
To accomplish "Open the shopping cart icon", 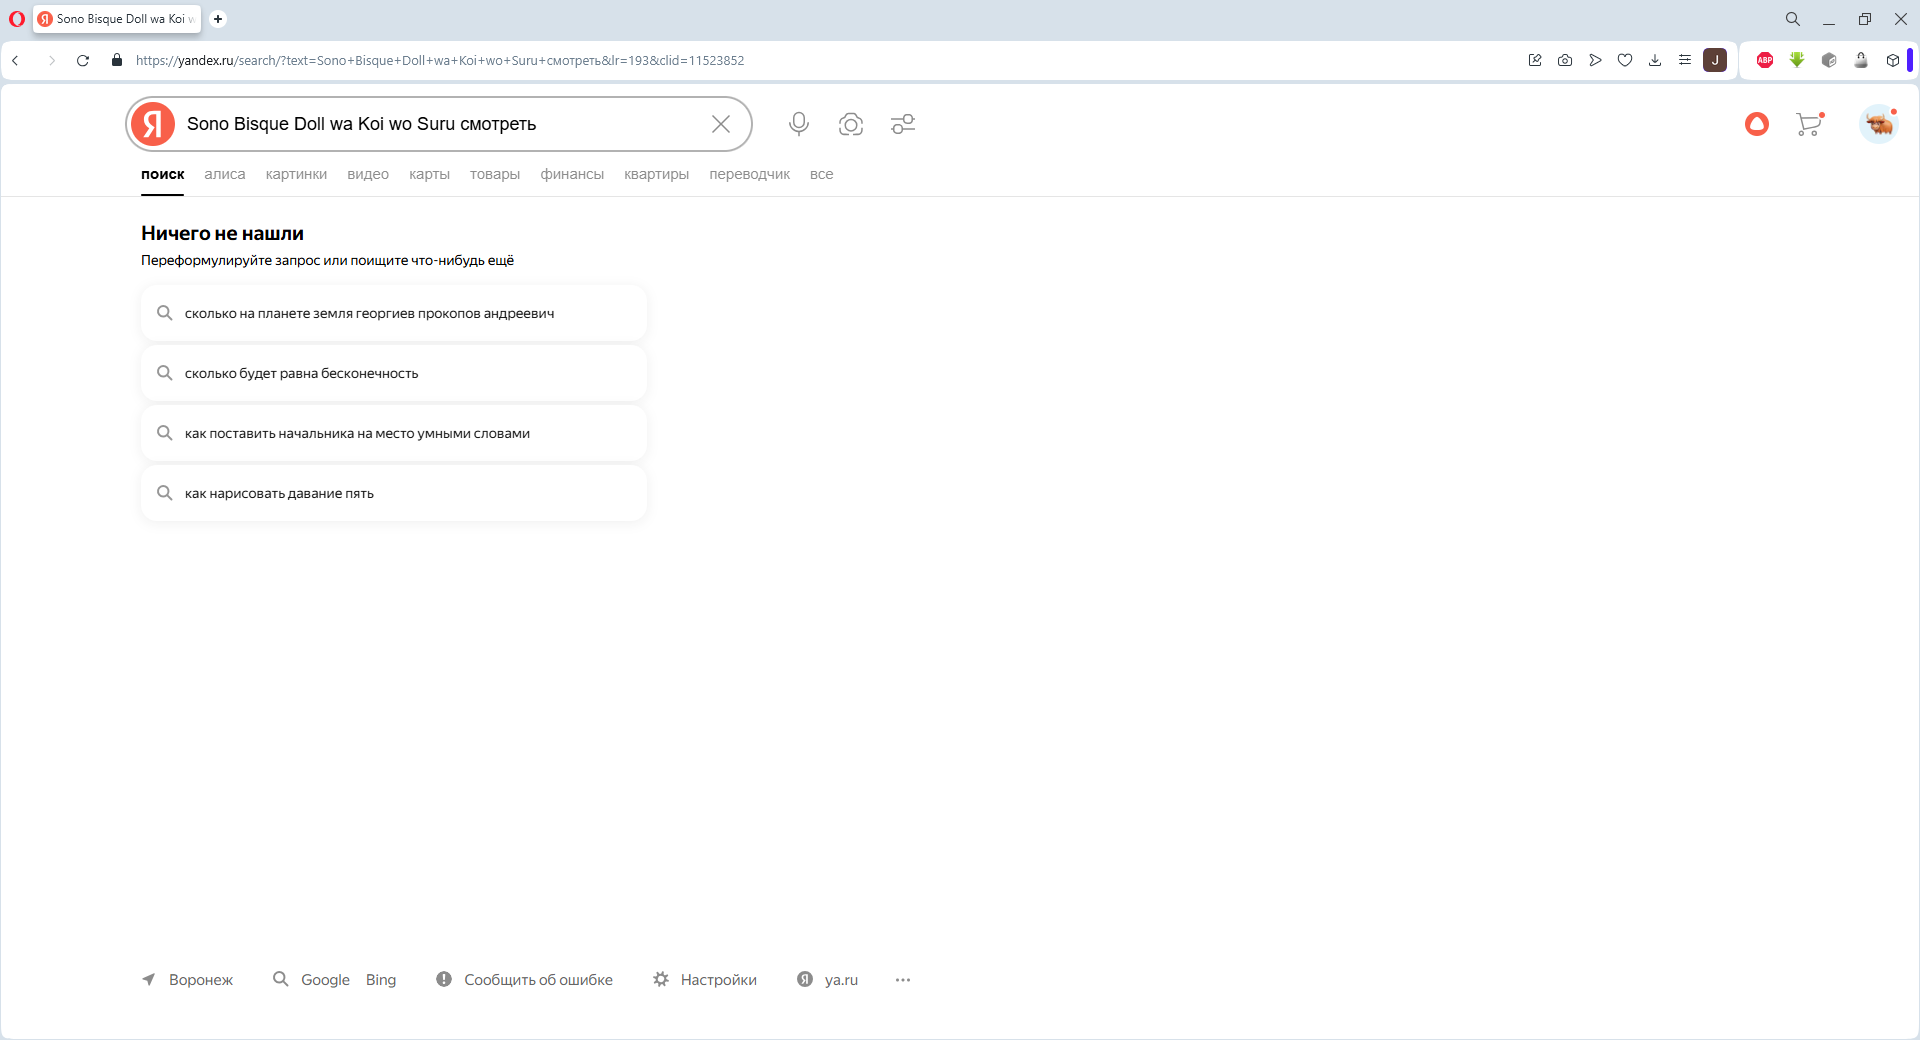I will pos(1809,124).
